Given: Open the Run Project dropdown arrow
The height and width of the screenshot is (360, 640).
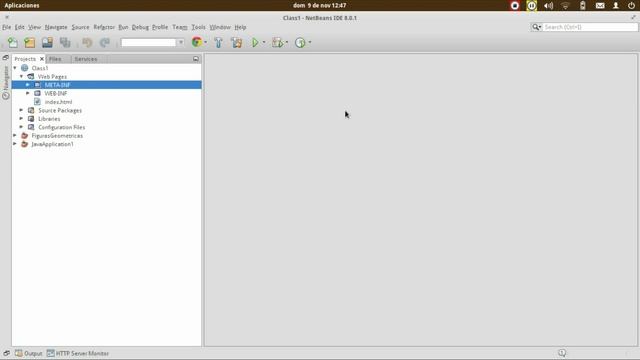Looking at the screenshot, I should click(264, 42).
